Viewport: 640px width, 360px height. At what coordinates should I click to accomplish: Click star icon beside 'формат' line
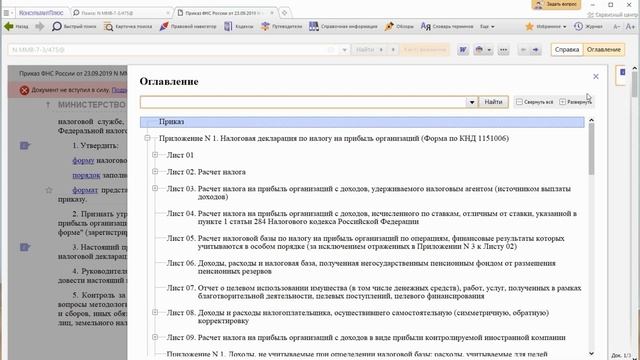click(x=49, y=190)
